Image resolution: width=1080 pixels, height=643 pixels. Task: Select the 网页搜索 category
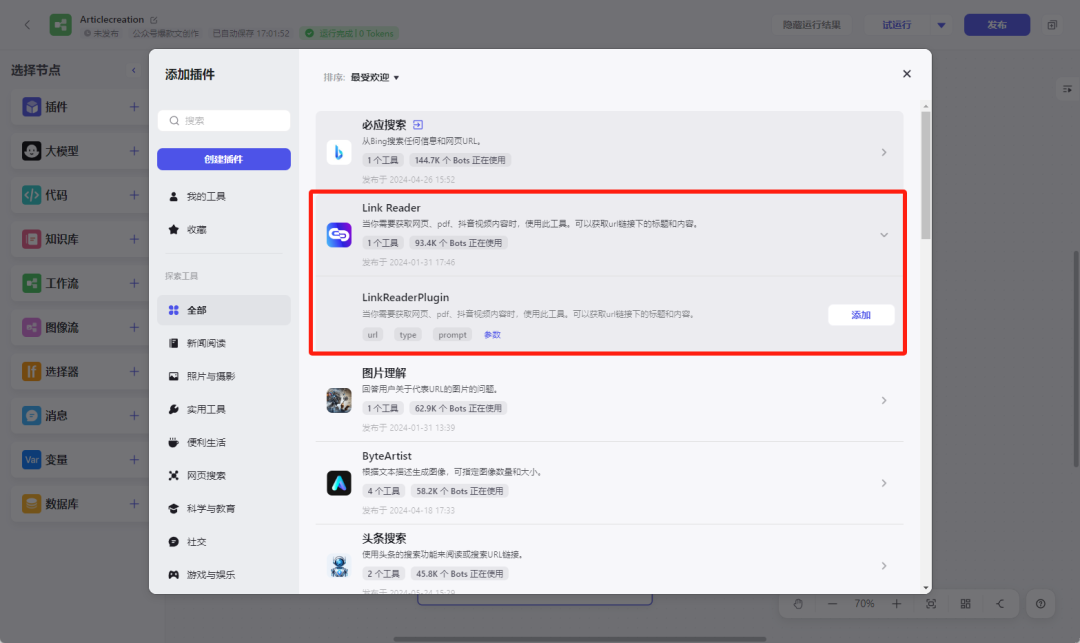[x=223, y=475]
